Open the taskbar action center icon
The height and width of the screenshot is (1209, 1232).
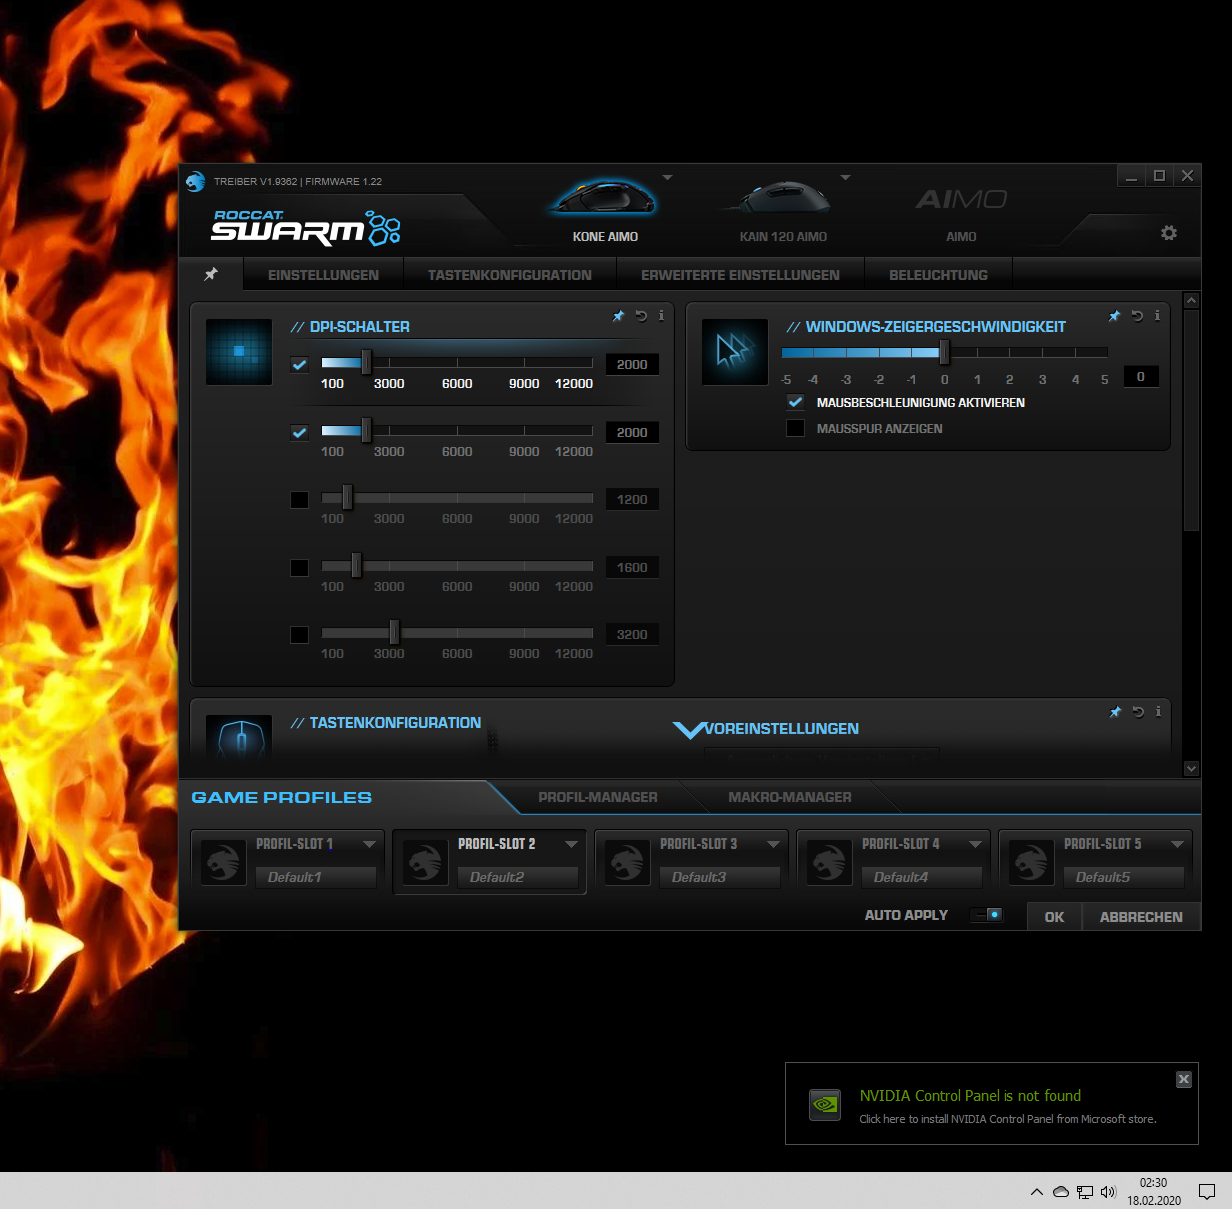(x=1207, y=1191)
